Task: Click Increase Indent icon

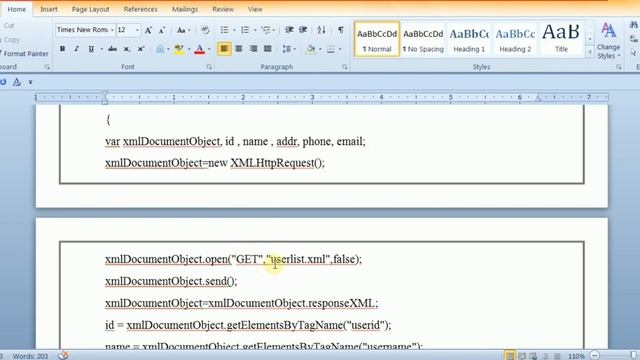Action: (x=303, y=30)
